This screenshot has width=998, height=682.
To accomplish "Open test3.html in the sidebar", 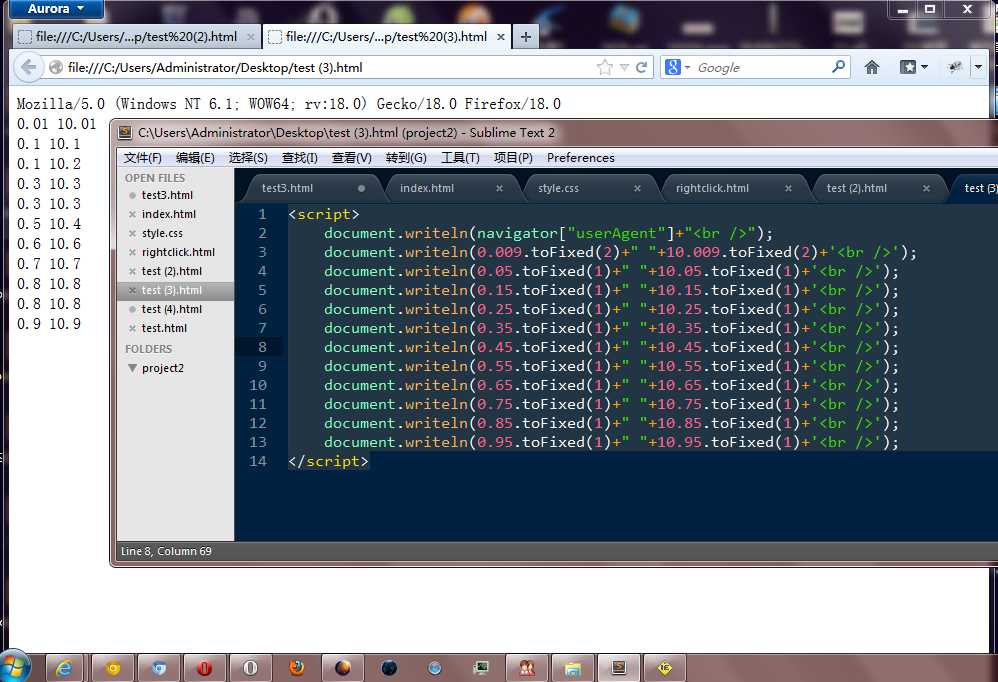I will (x=167, y=195).
